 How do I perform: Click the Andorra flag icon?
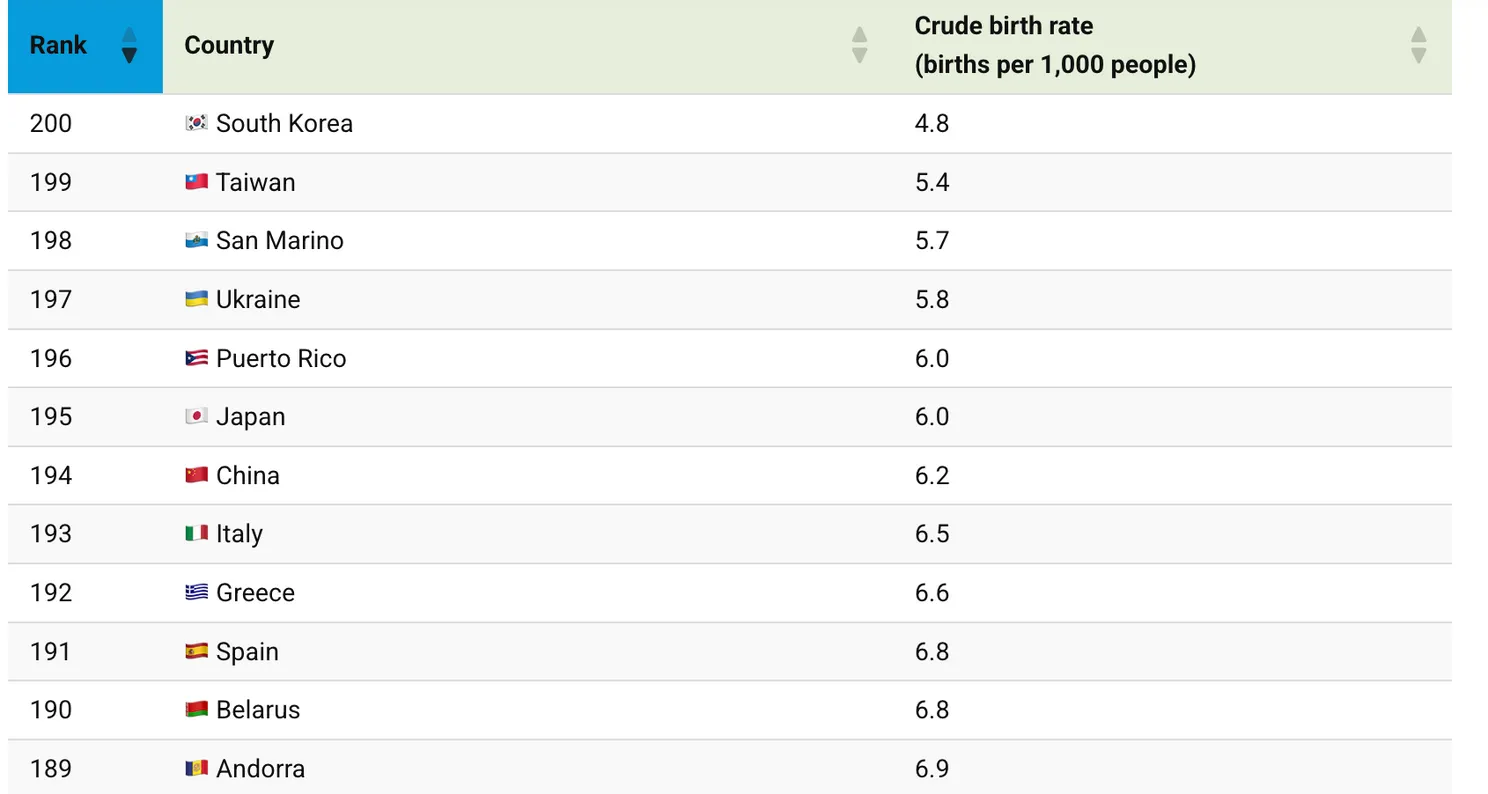[x=197, y=769]
